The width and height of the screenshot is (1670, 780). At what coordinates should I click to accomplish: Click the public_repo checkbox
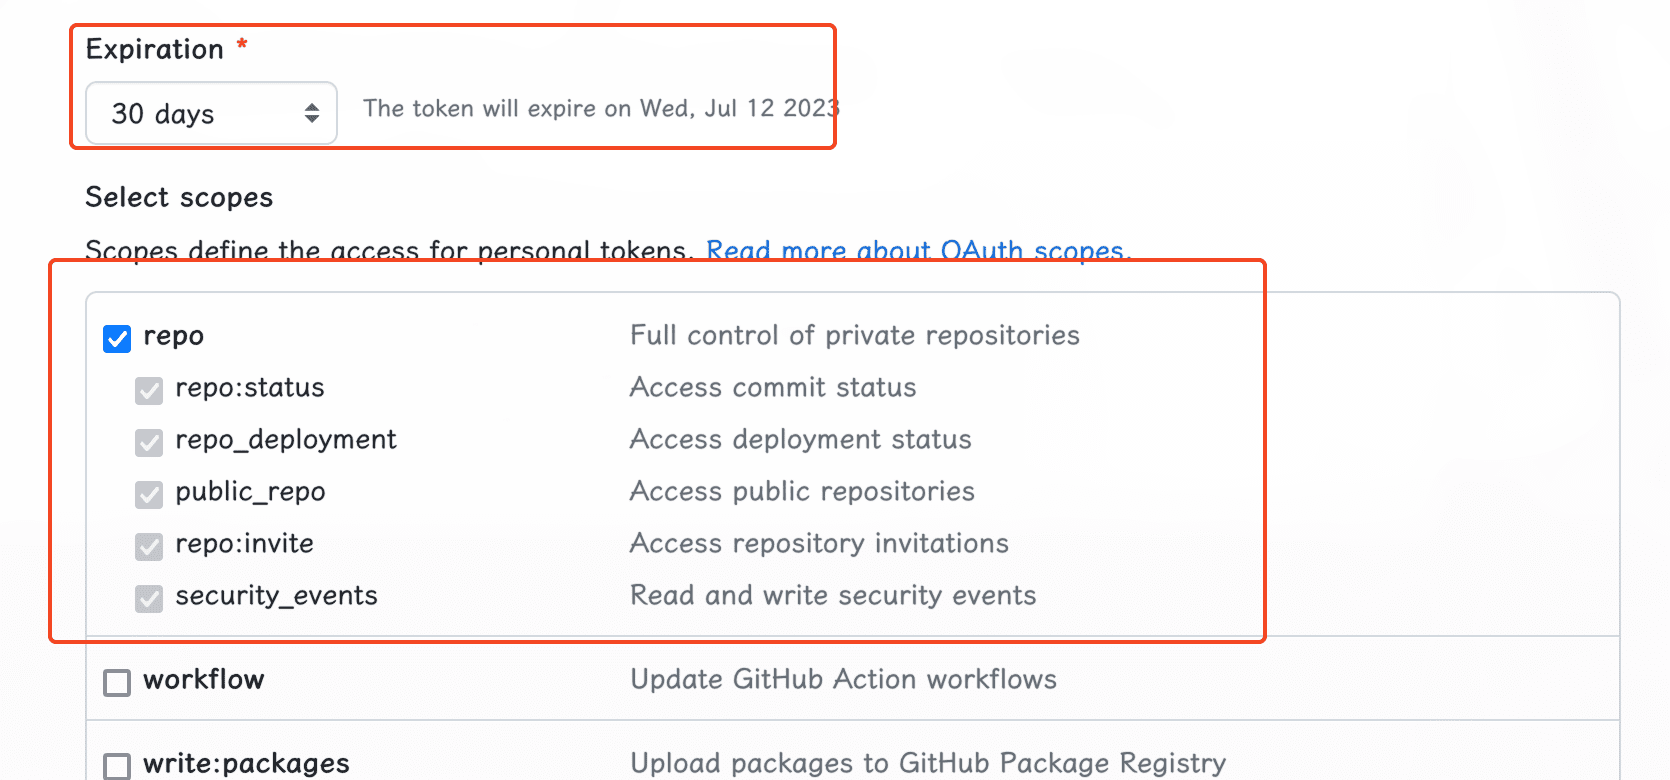(149, 494)
